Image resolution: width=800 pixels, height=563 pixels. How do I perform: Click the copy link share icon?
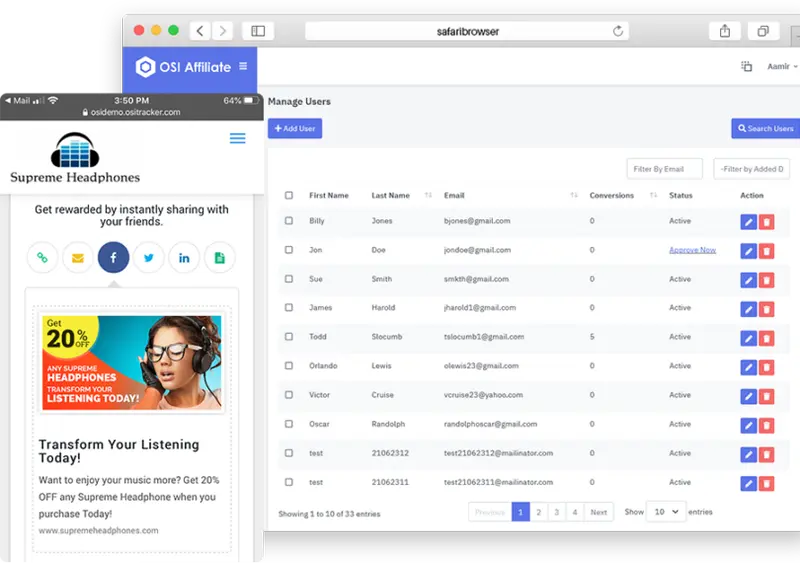click(42, 258)
